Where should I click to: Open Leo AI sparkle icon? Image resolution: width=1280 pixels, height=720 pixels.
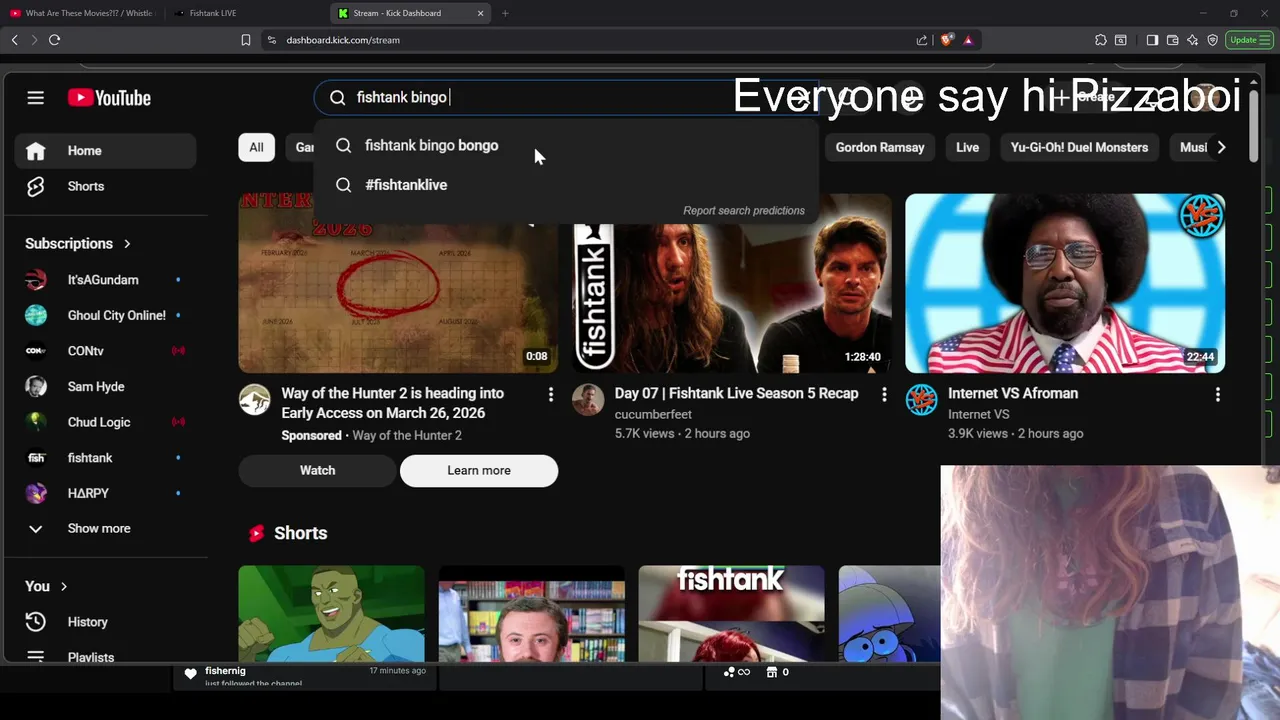(1192, 40)
